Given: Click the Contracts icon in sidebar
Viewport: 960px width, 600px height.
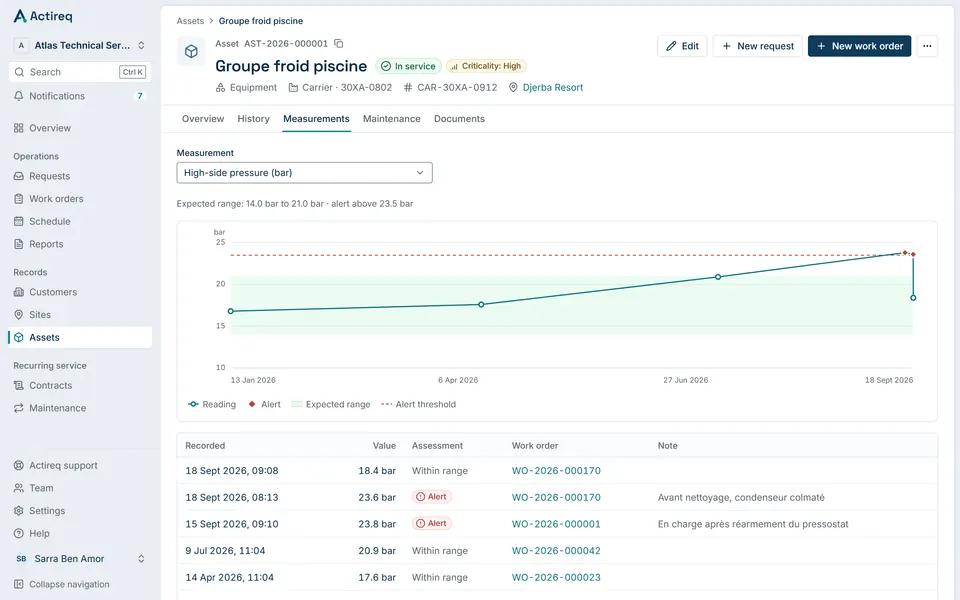Looking at the screenshot, I should pyautogui.click(x=19, y=386).
